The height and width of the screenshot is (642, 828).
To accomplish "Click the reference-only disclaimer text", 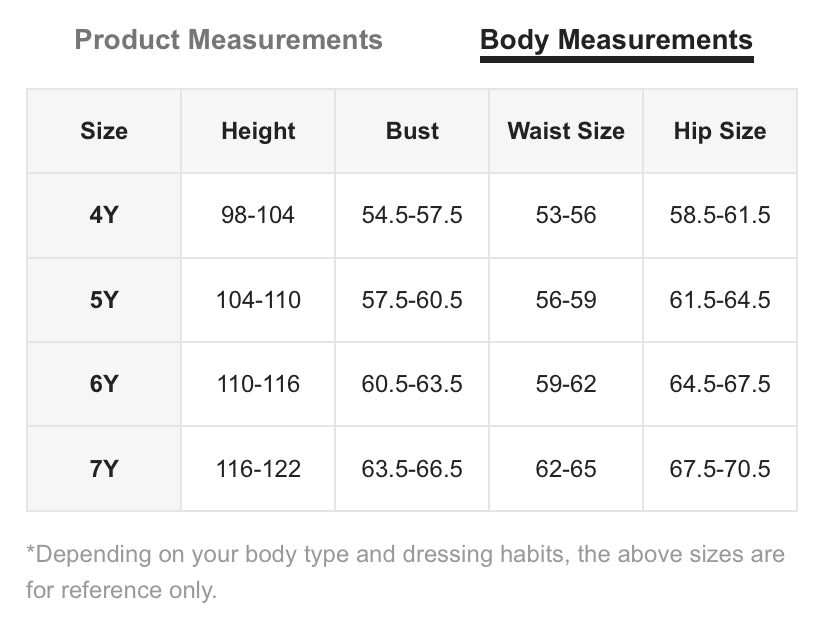I will tap(406, 572).
